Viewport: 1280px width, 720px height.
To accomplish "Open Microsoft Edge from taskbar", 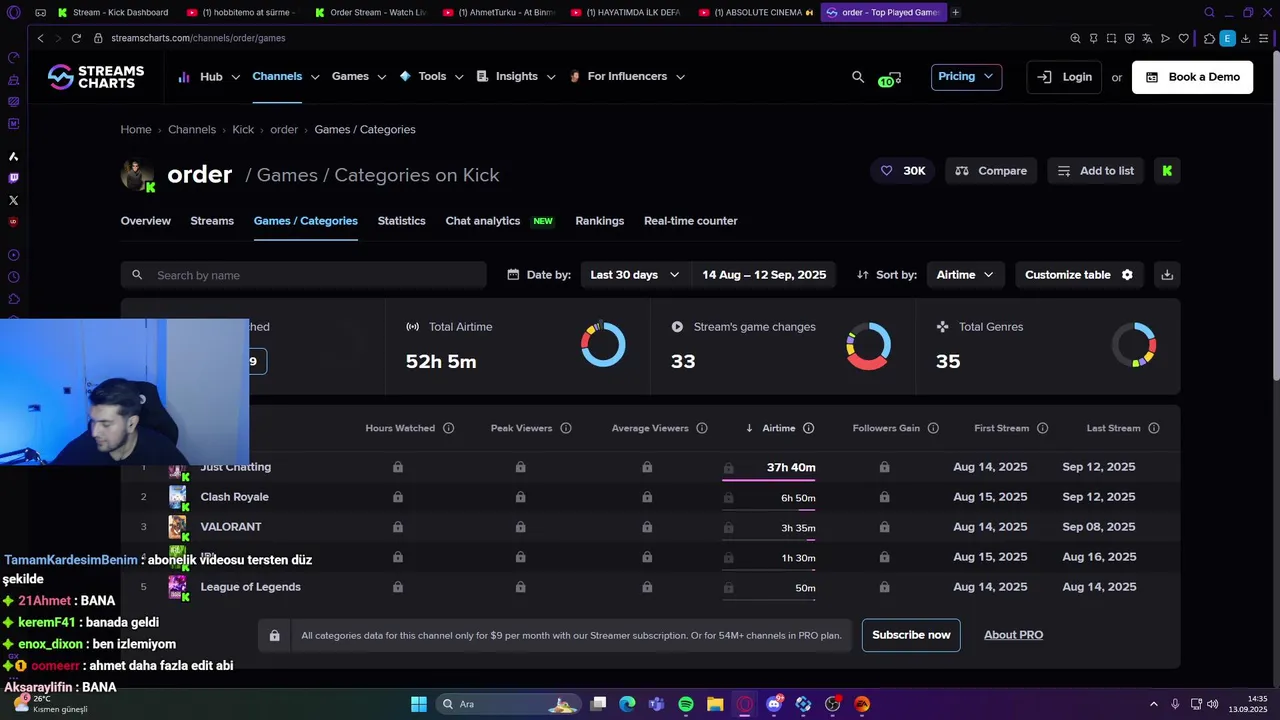I will point(627,704).
